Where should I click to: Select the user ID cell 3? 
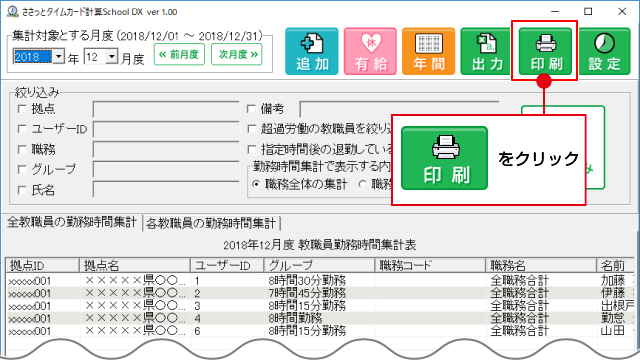pos(198,306)
